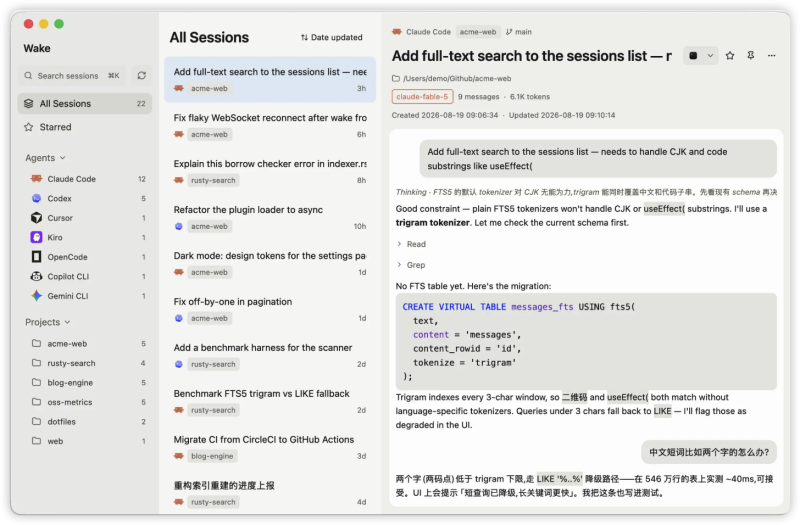
Task: Open the more options ellipsis menu
Action: coord(771,56)
